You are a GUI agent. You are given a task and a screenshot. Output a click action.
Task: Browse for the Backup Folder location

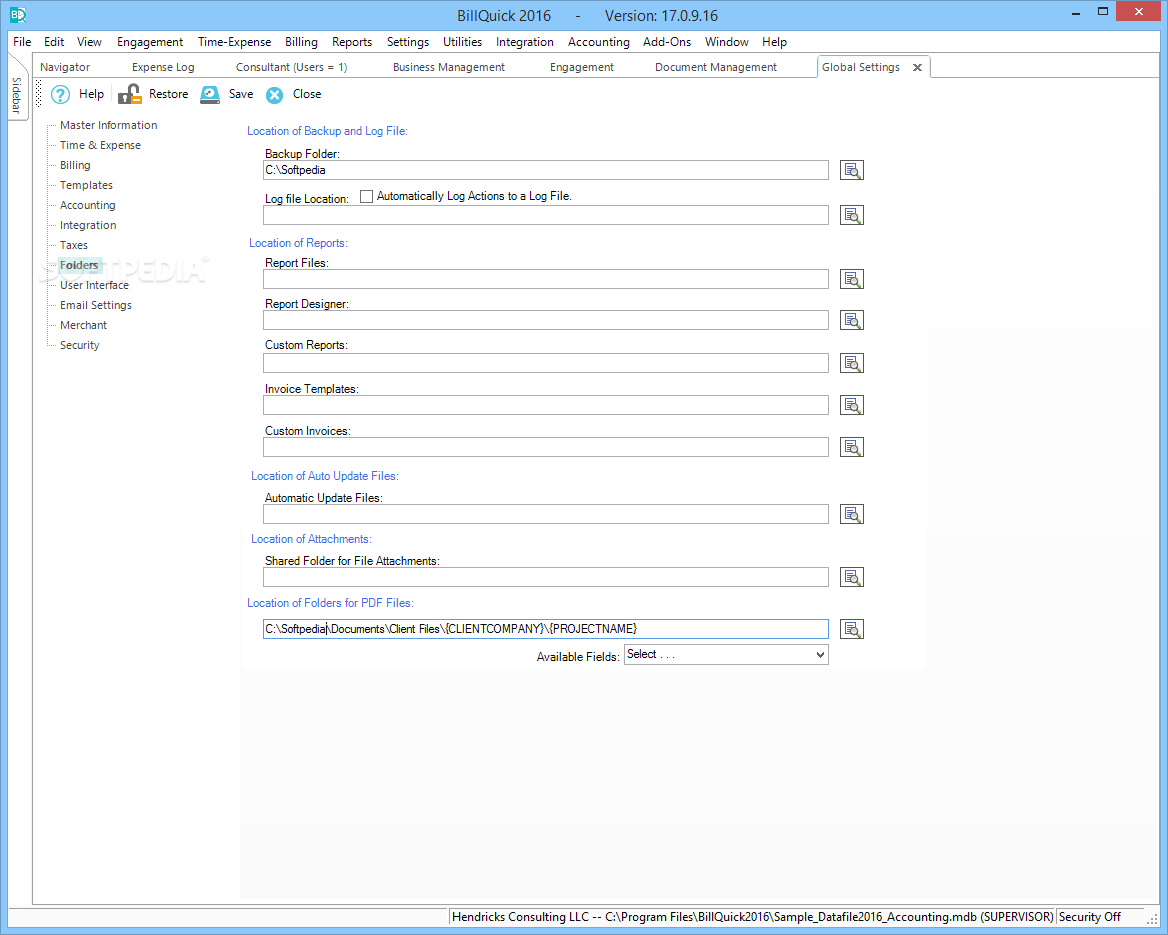point(851,170)
